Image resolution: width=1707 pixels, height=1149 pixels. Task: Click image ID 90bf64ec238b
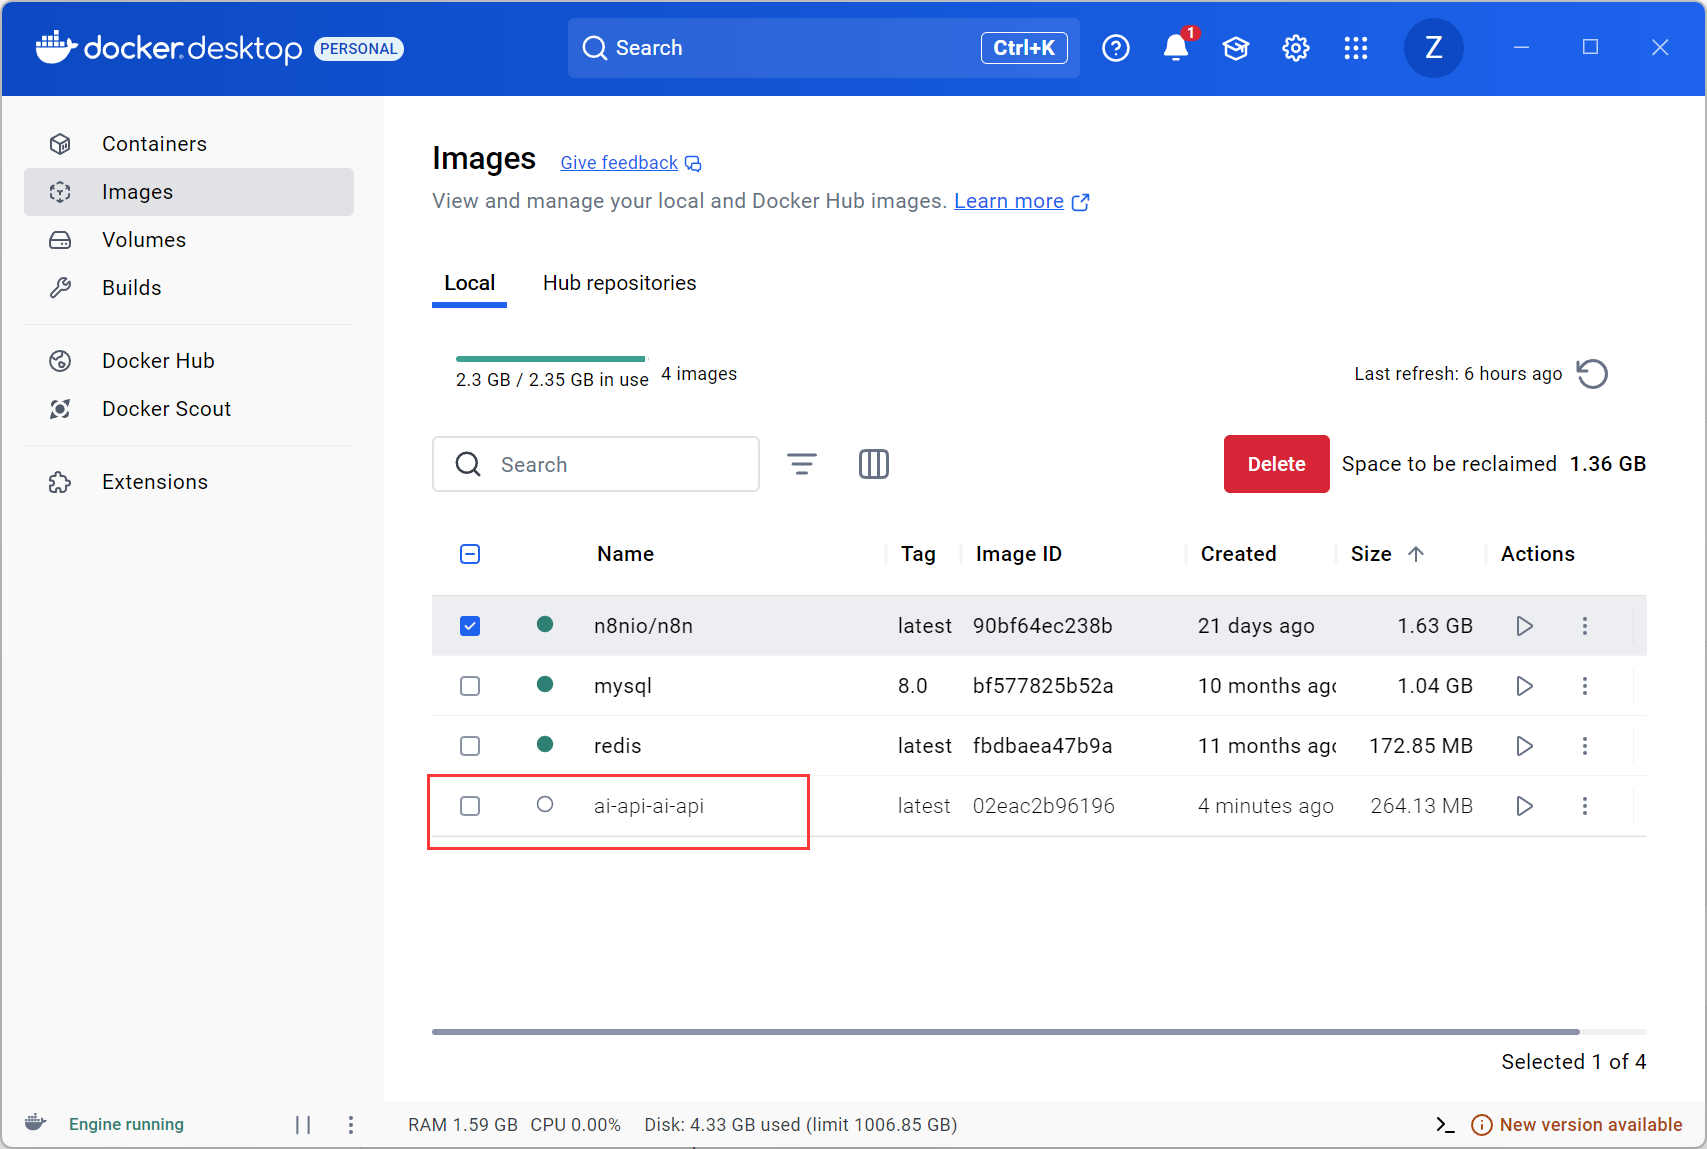[x=1043, y=626]
